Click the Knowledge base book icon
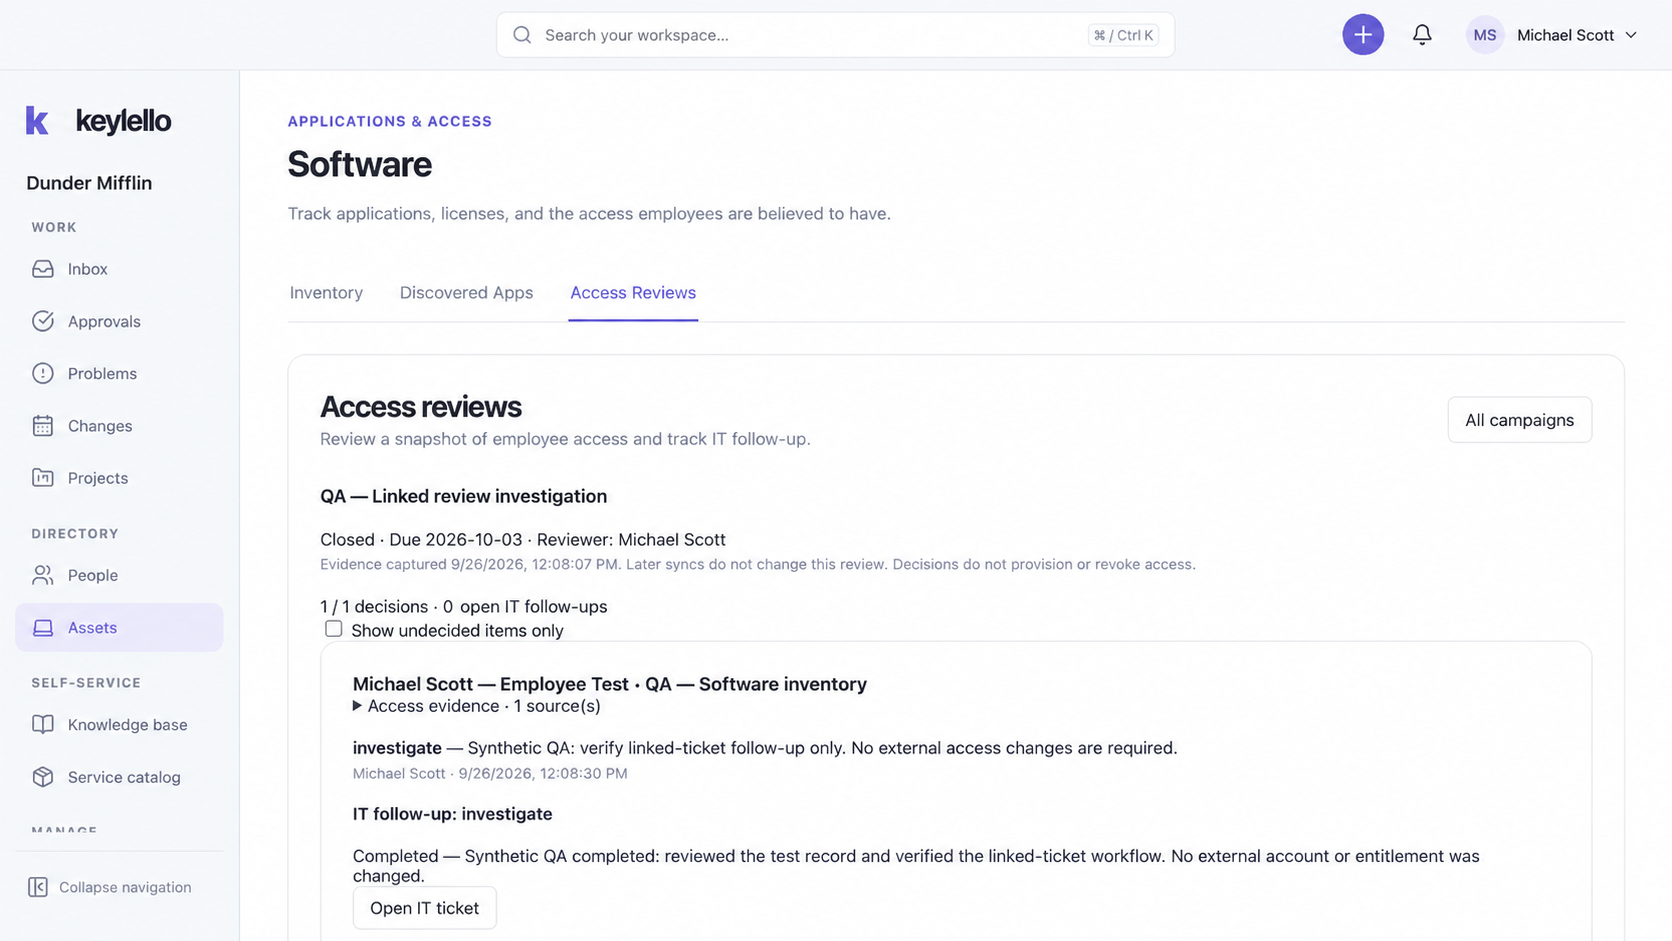1672x941 pixels. point(42,725)
